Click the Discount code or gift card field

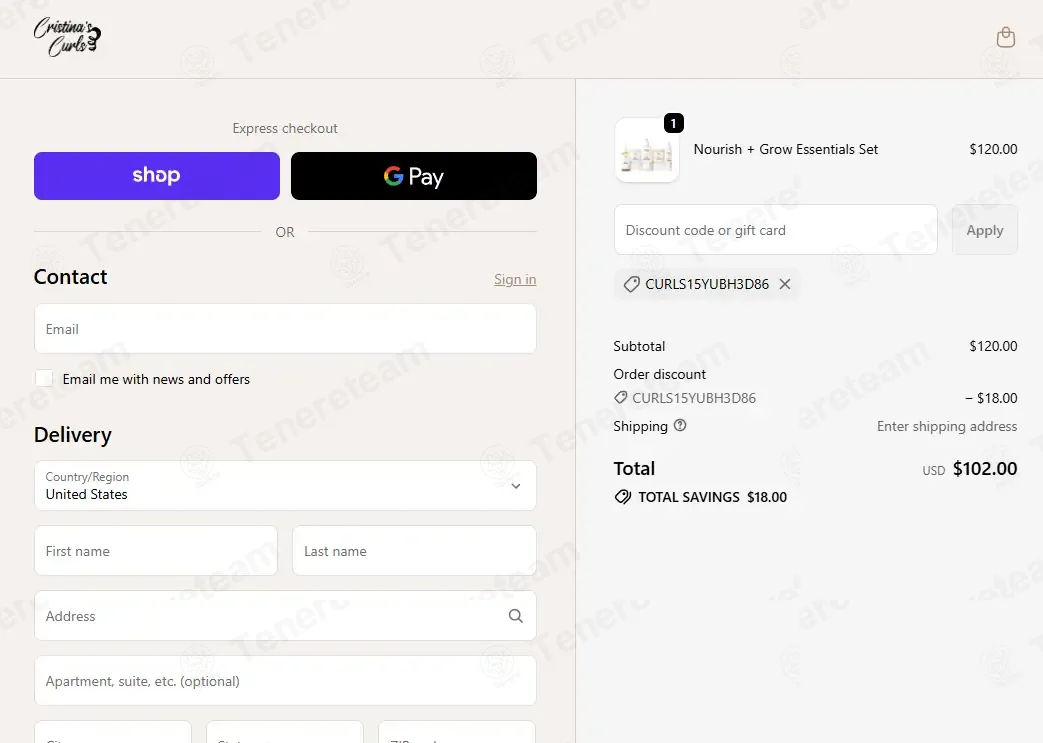coord(776,229)
